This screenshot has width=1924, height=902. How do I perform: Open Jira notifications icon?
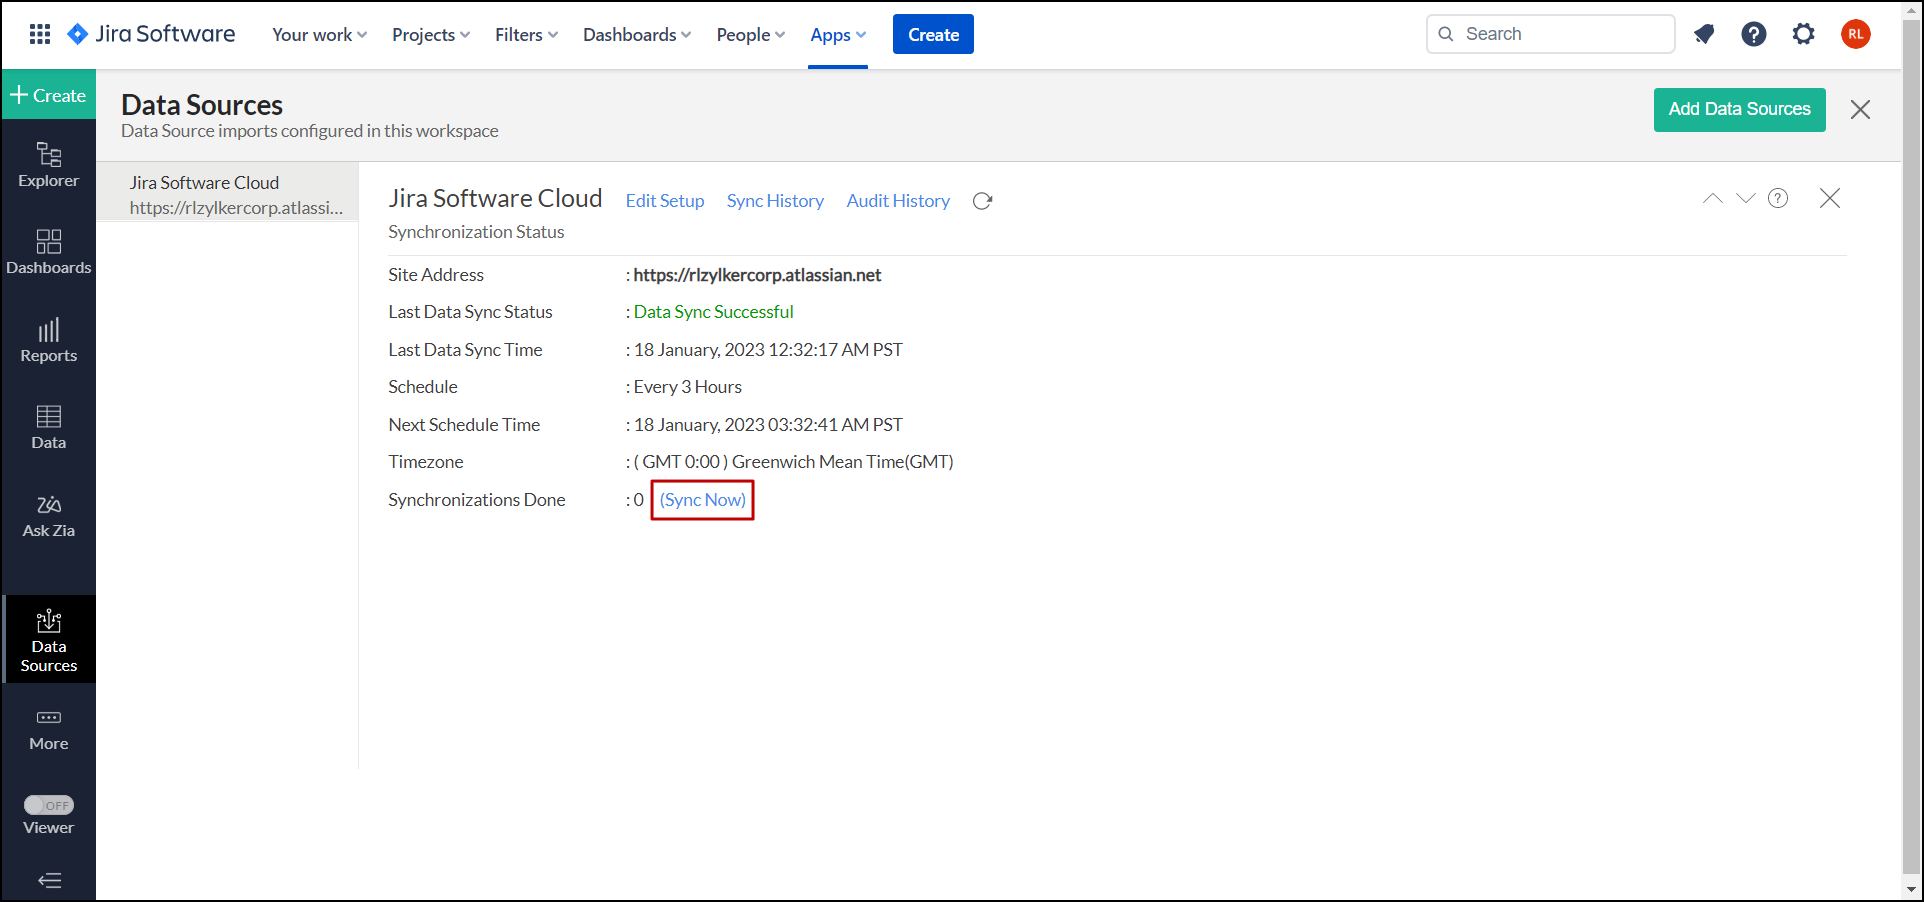click(x=1704, y=34)
